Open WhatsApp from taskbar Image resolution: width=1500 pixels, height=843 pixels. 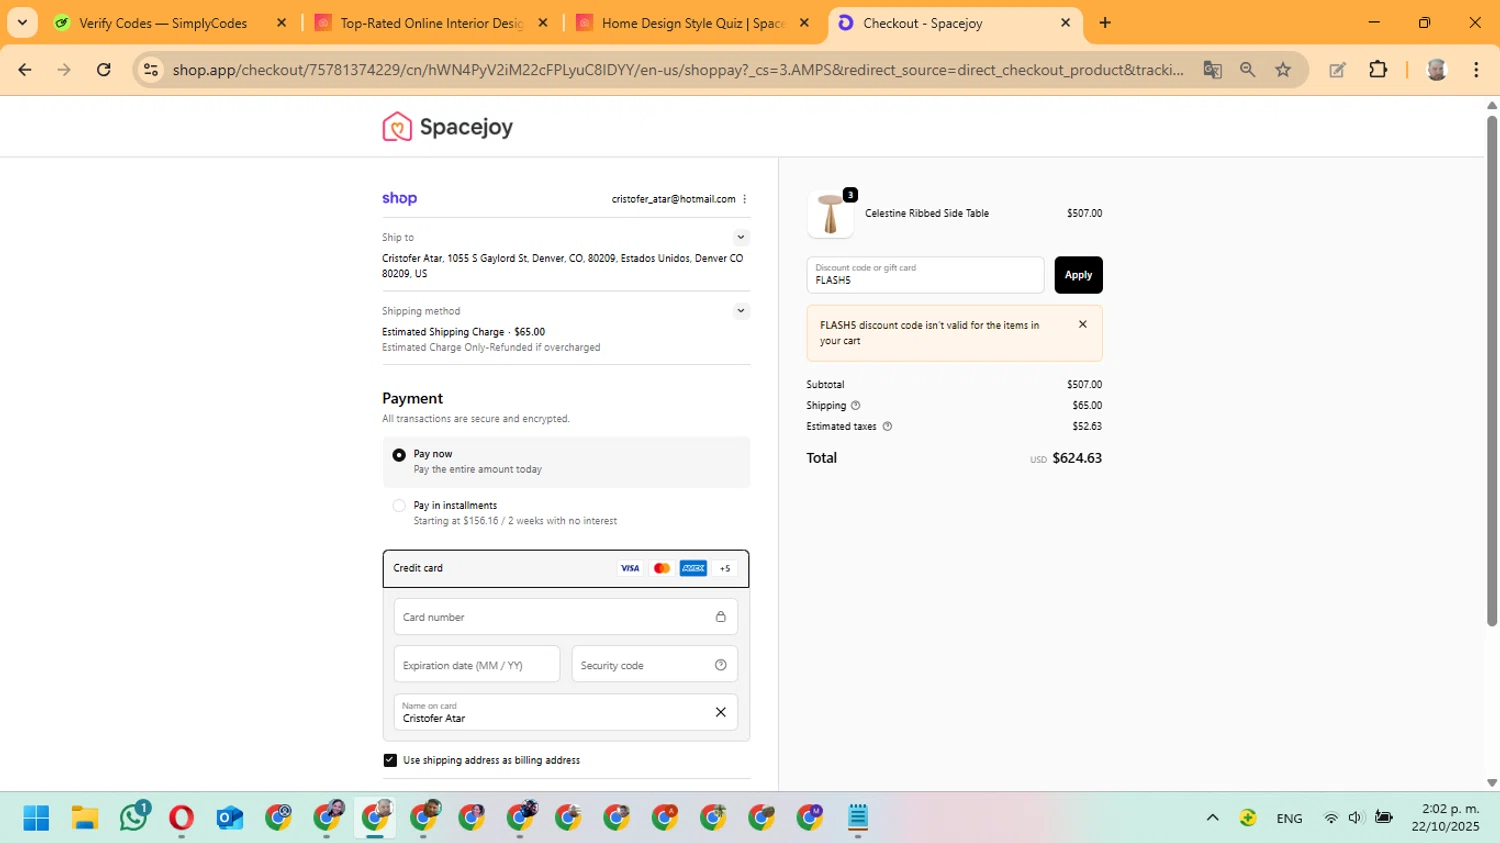[x=133, y=818]
